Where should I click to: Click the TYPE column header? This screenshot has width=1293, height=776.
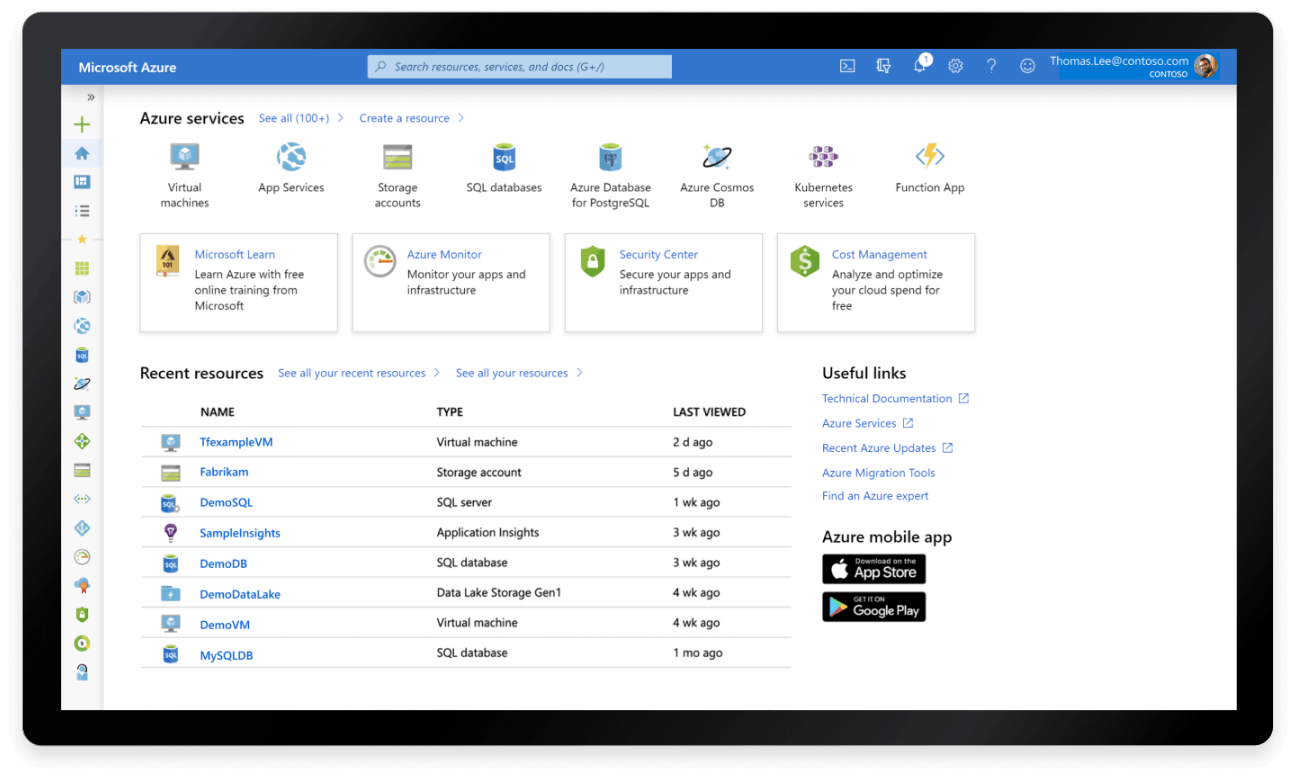(x=450, y=412)
